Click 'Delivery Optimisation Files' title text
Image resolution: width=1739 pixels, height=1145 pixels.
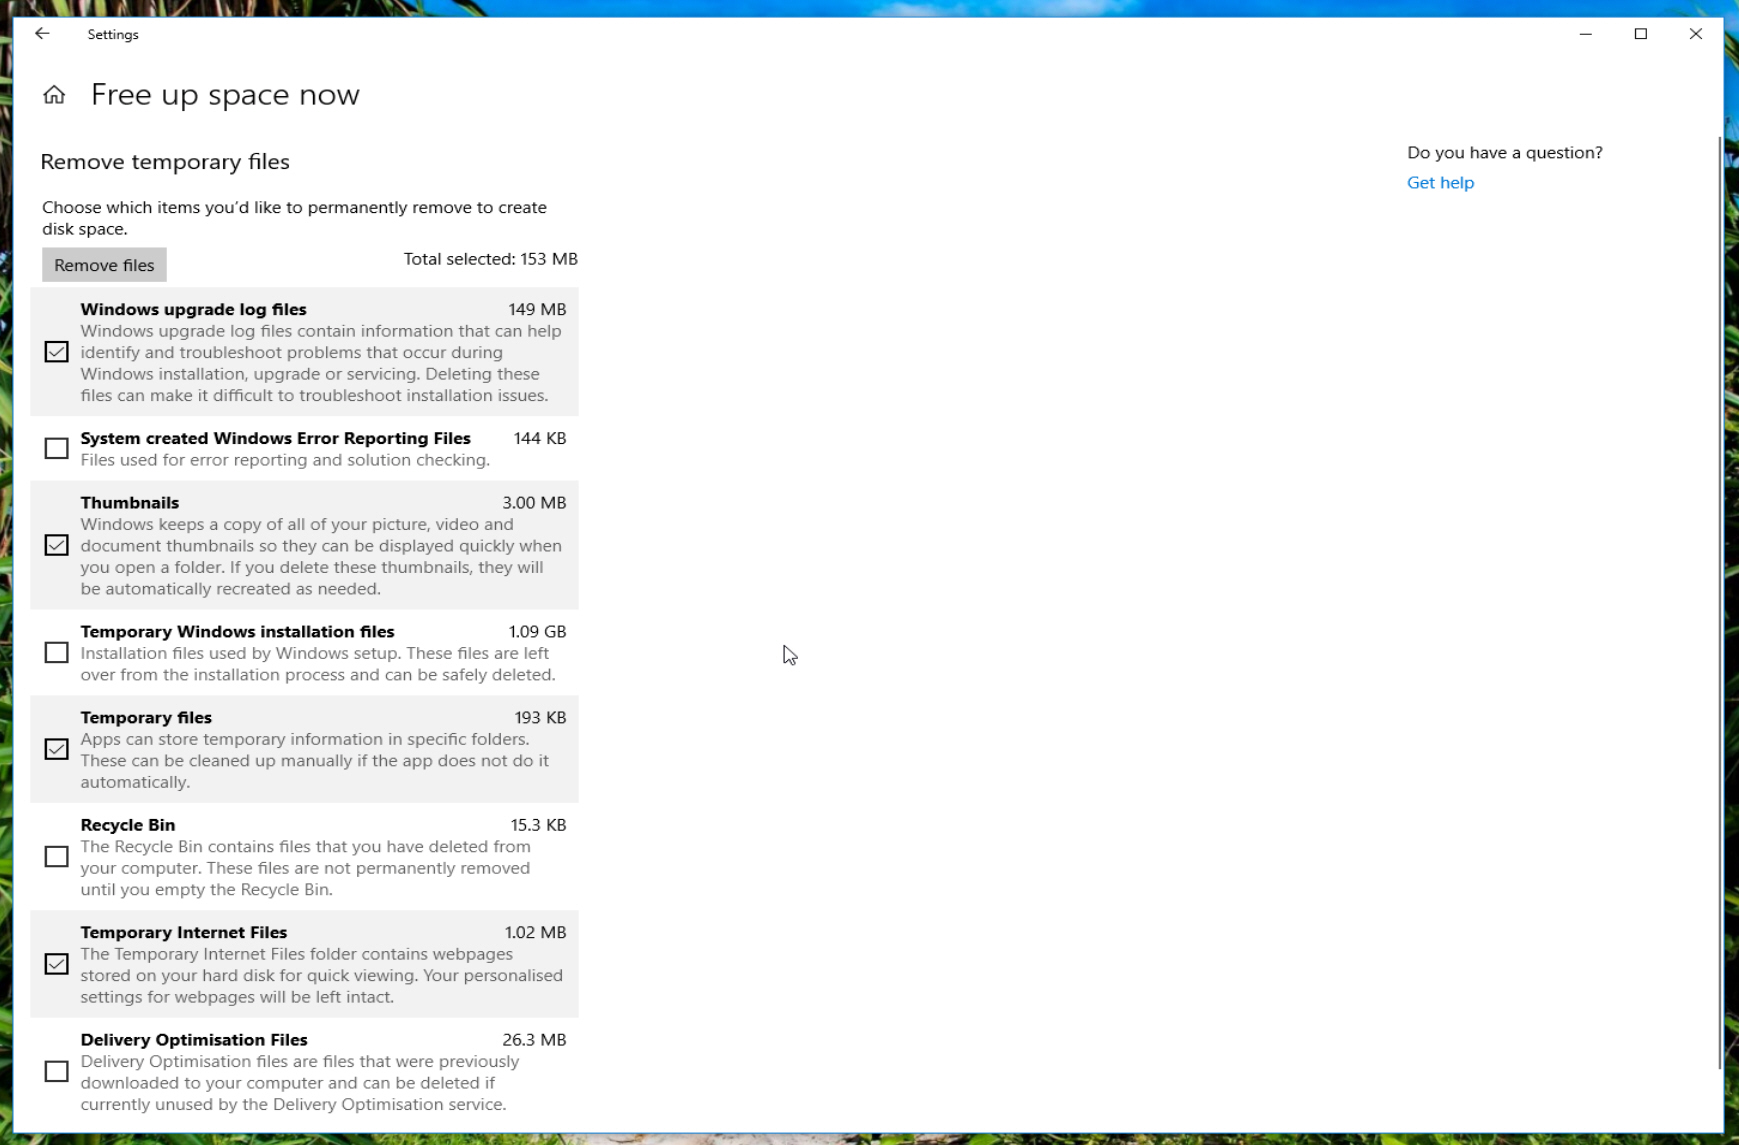coord(194,1040)
